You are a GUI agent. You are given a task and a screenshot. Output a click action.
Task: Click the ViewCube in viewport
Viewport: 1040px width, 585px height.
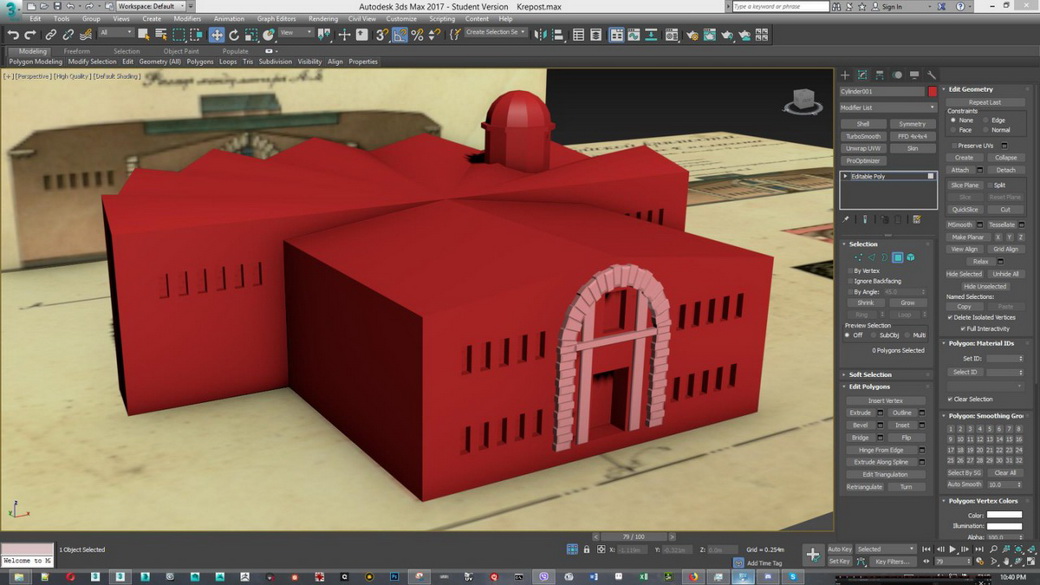click(x=802, y=101)
